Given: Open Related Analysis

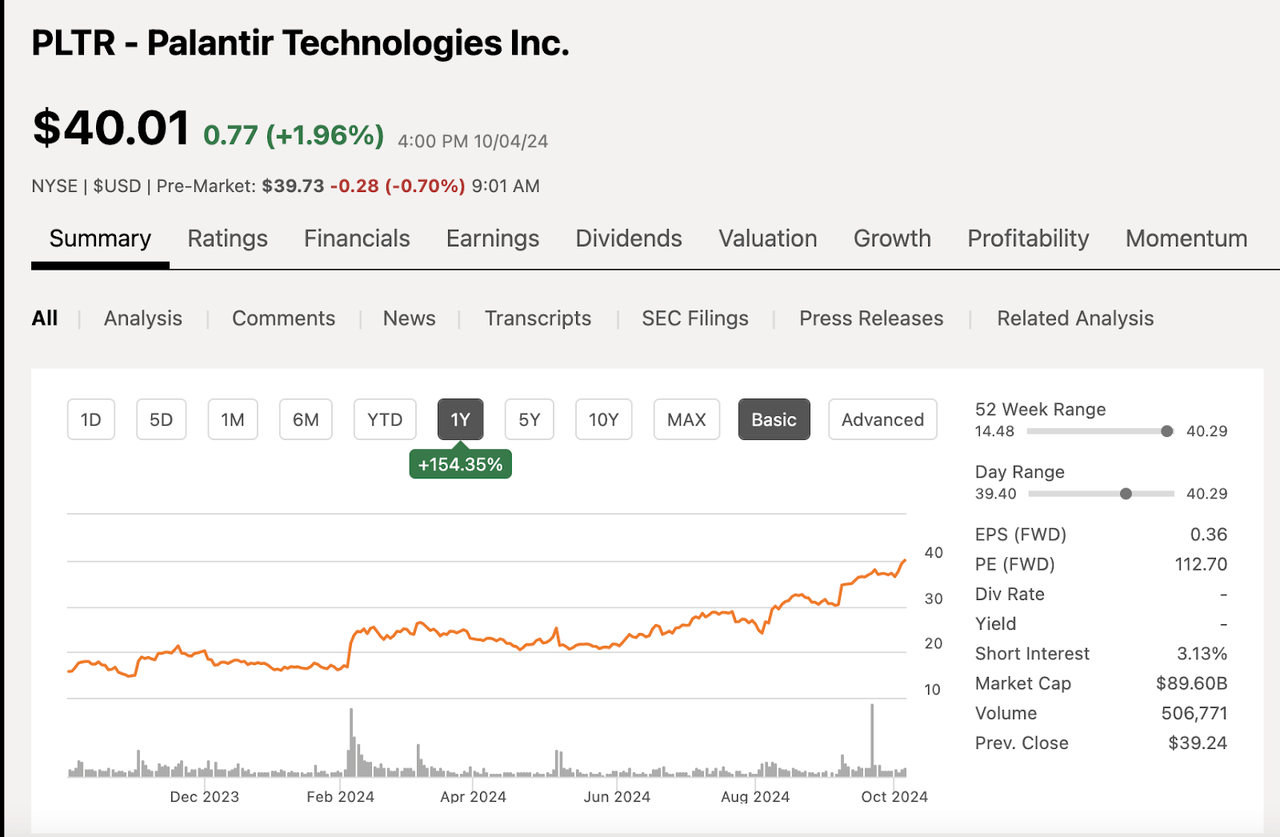Looking at the screenshot, I should click(x=1075, y=318).
